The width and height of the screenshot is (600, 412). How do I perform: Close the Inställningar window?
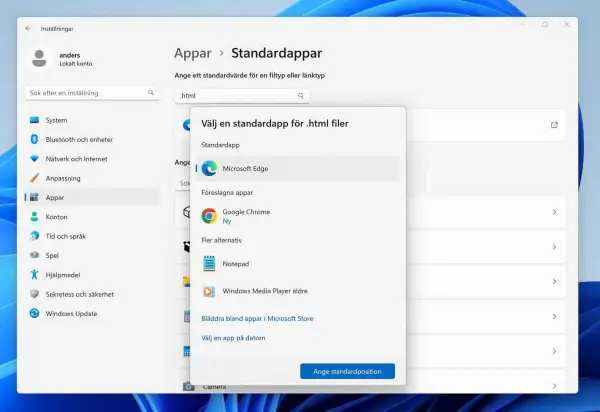(567, 24)
